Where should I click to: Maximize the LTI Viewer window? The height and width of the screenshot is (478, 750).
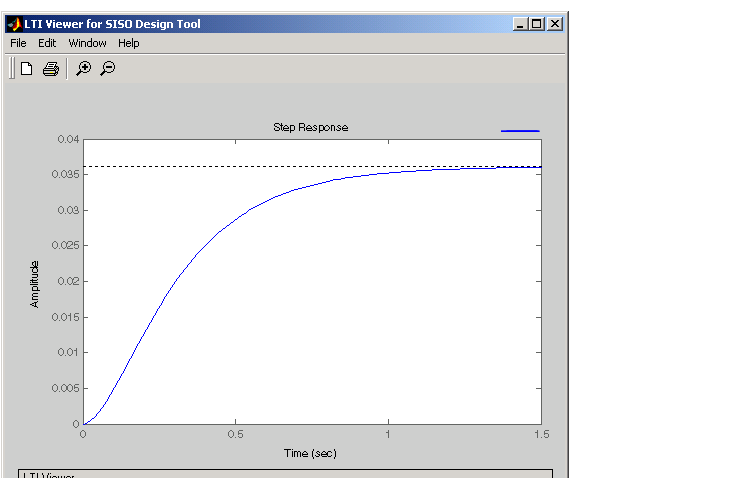coord(537,23)
